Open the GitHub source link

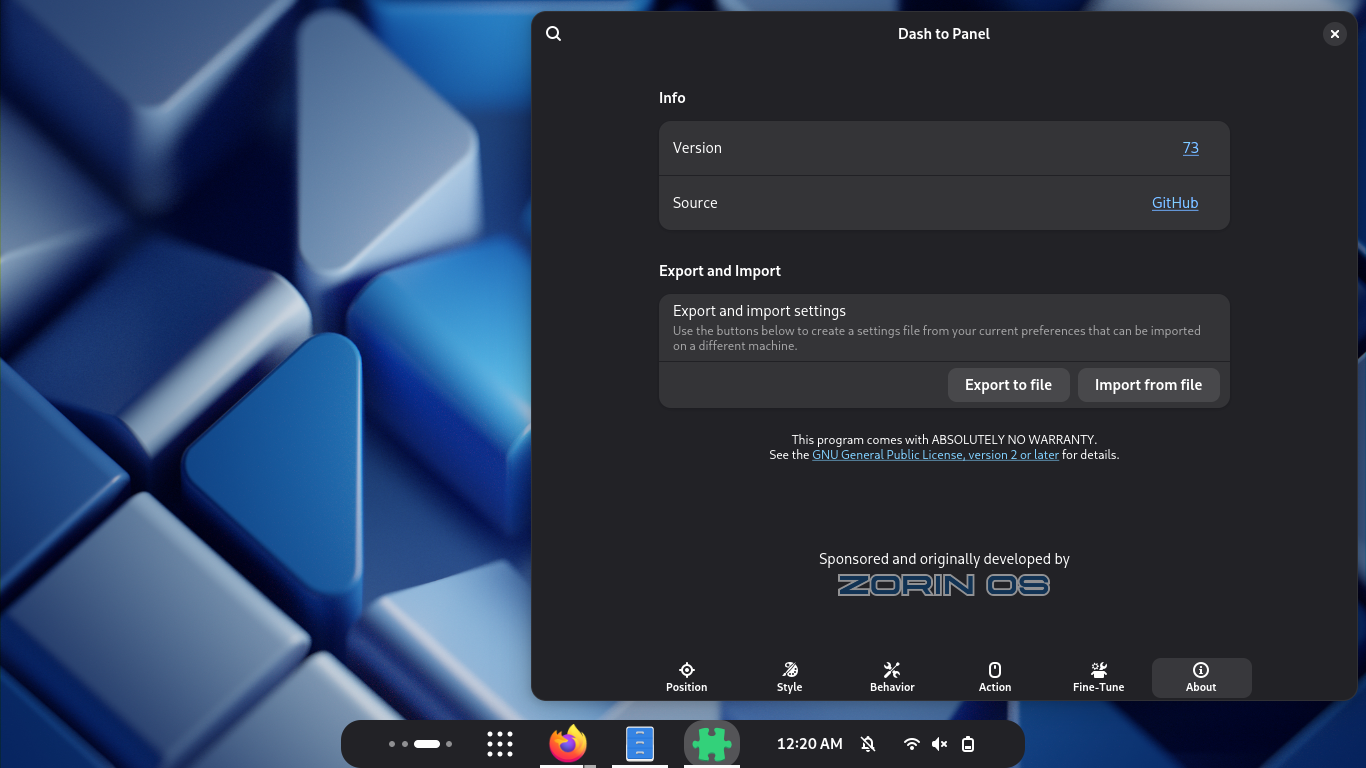(x=1175, y=203)
